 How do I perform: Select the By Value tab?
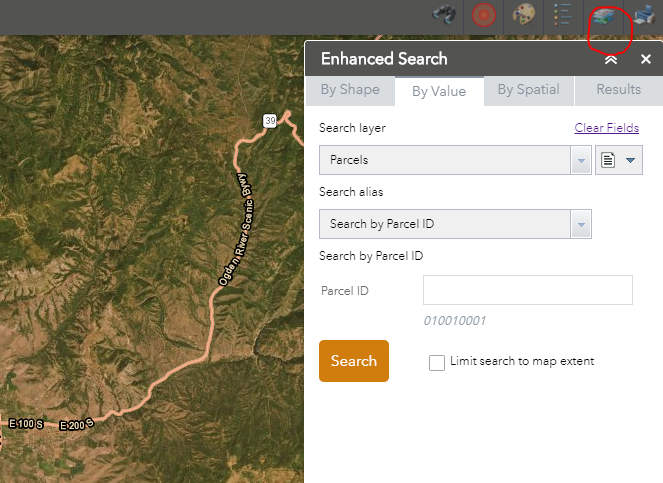pyautogui.click(x=439, y=91)
